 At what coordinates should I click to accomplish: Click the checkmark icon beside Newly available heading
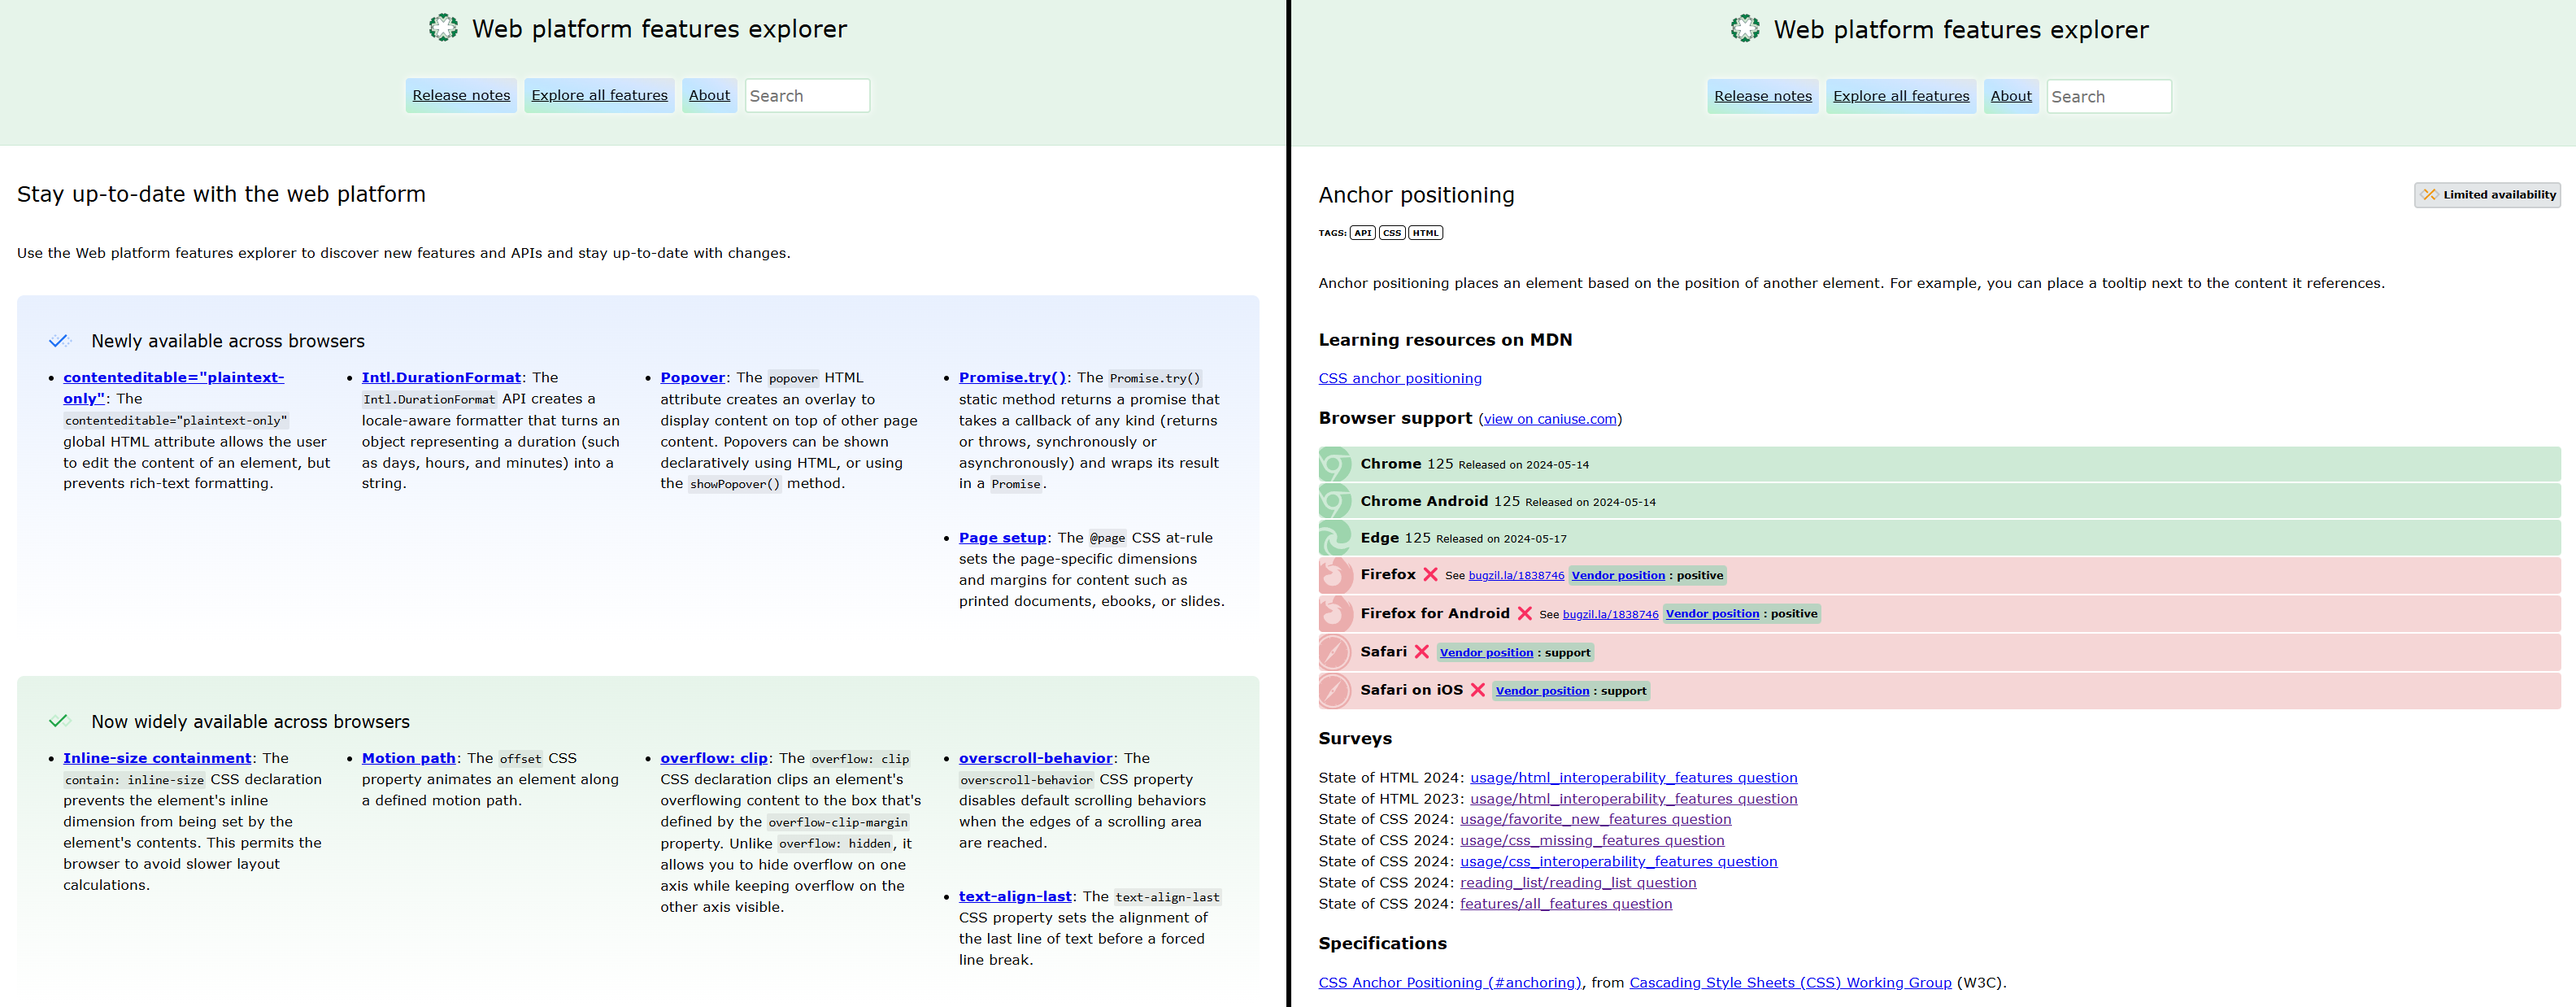tap(61, 340)
